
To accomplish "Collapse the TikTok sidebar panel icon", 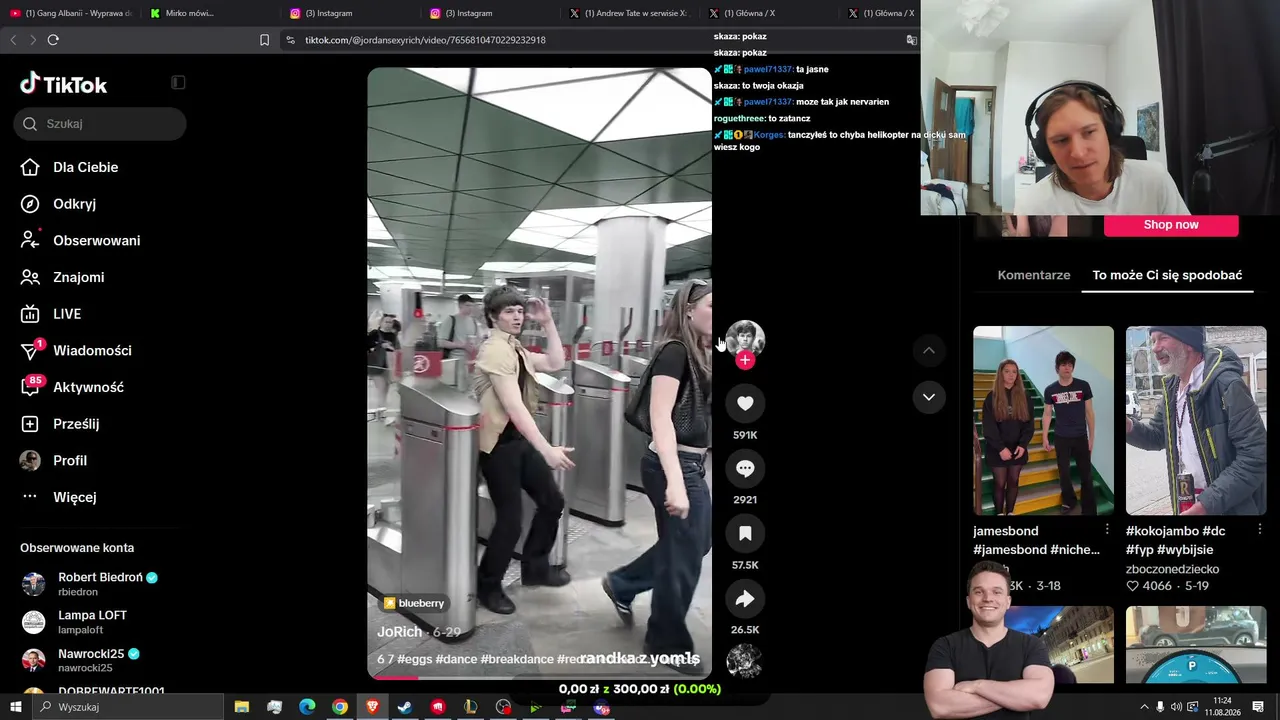I will (x=178, y=82).
